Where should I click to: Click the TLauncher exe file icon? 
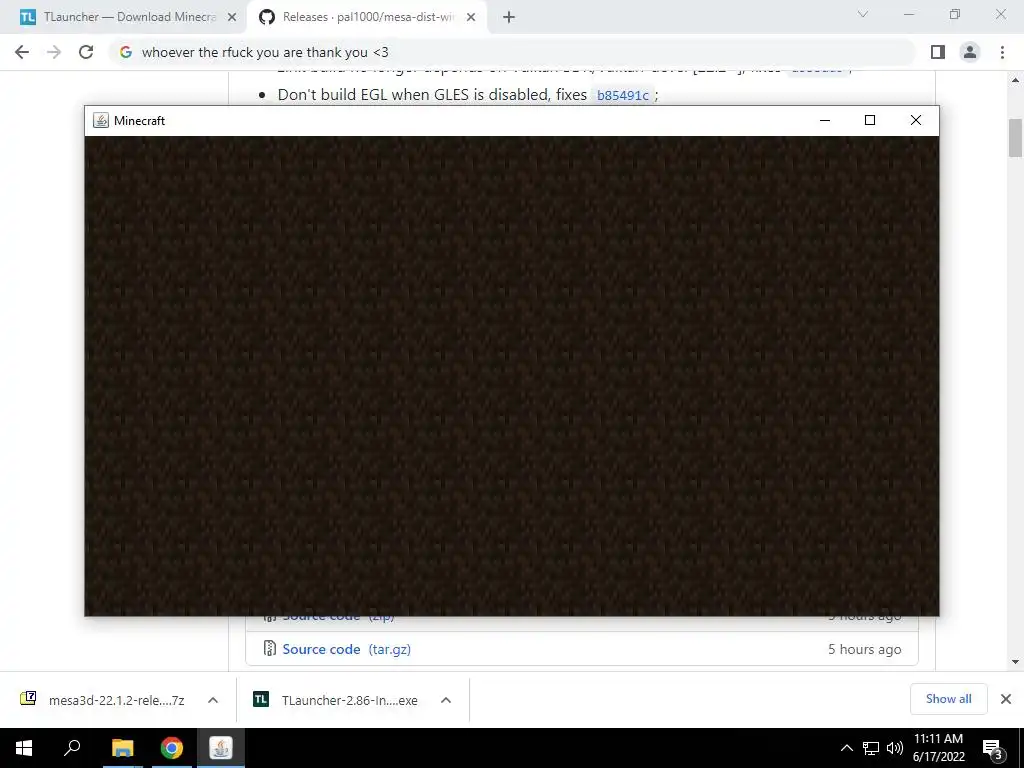coord(261,699)
